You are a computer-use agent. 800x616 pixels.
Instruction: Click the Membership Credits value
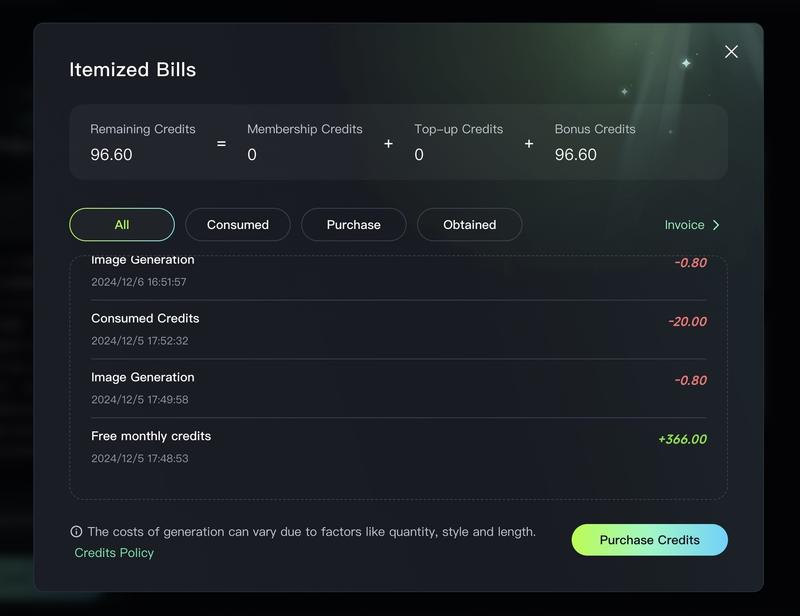click(252, 155)
